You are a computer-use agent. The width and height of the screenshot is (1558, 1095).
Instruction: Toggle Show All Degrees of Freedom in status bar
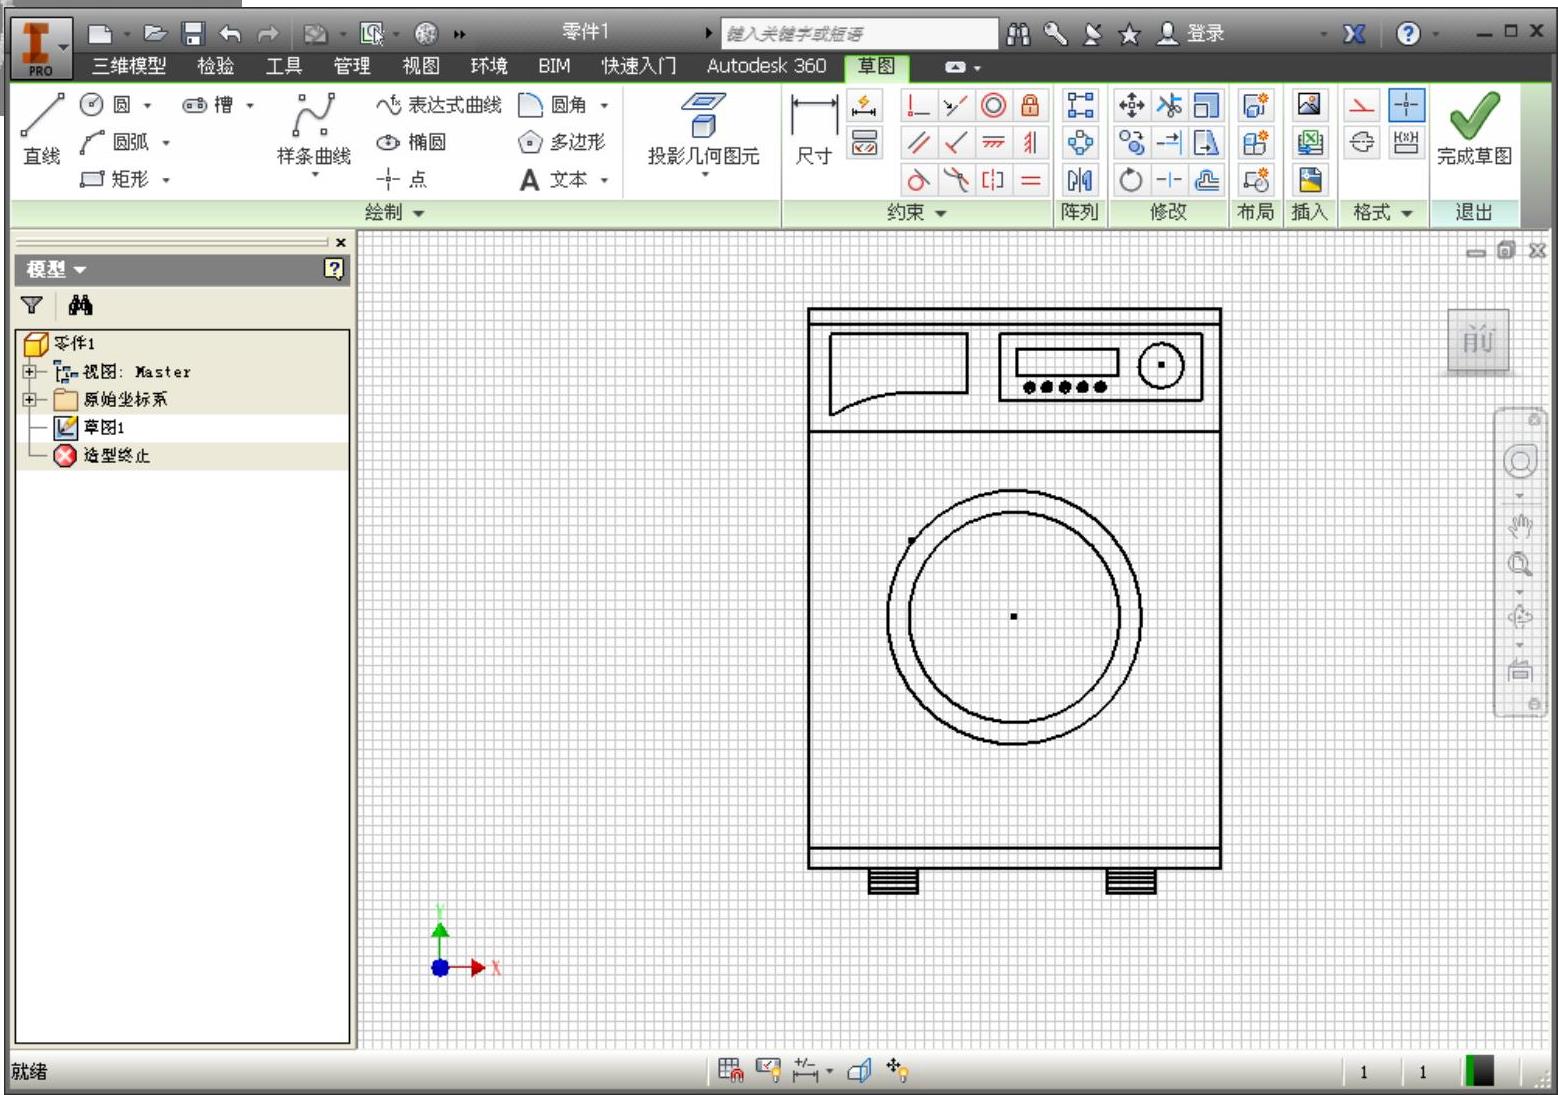(897, 1071)
